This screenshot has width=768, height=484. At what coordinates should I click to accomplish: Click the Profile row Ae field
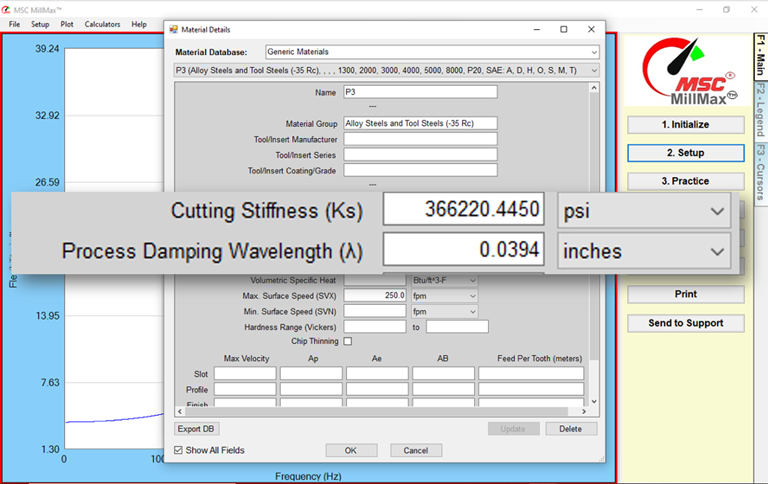click(377, 389)
